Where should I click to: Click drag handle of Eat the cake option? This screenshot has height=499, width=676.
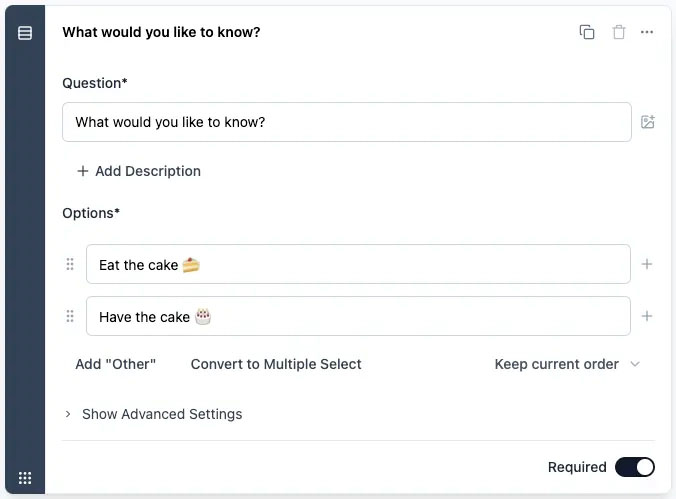[x=70, y=264]
